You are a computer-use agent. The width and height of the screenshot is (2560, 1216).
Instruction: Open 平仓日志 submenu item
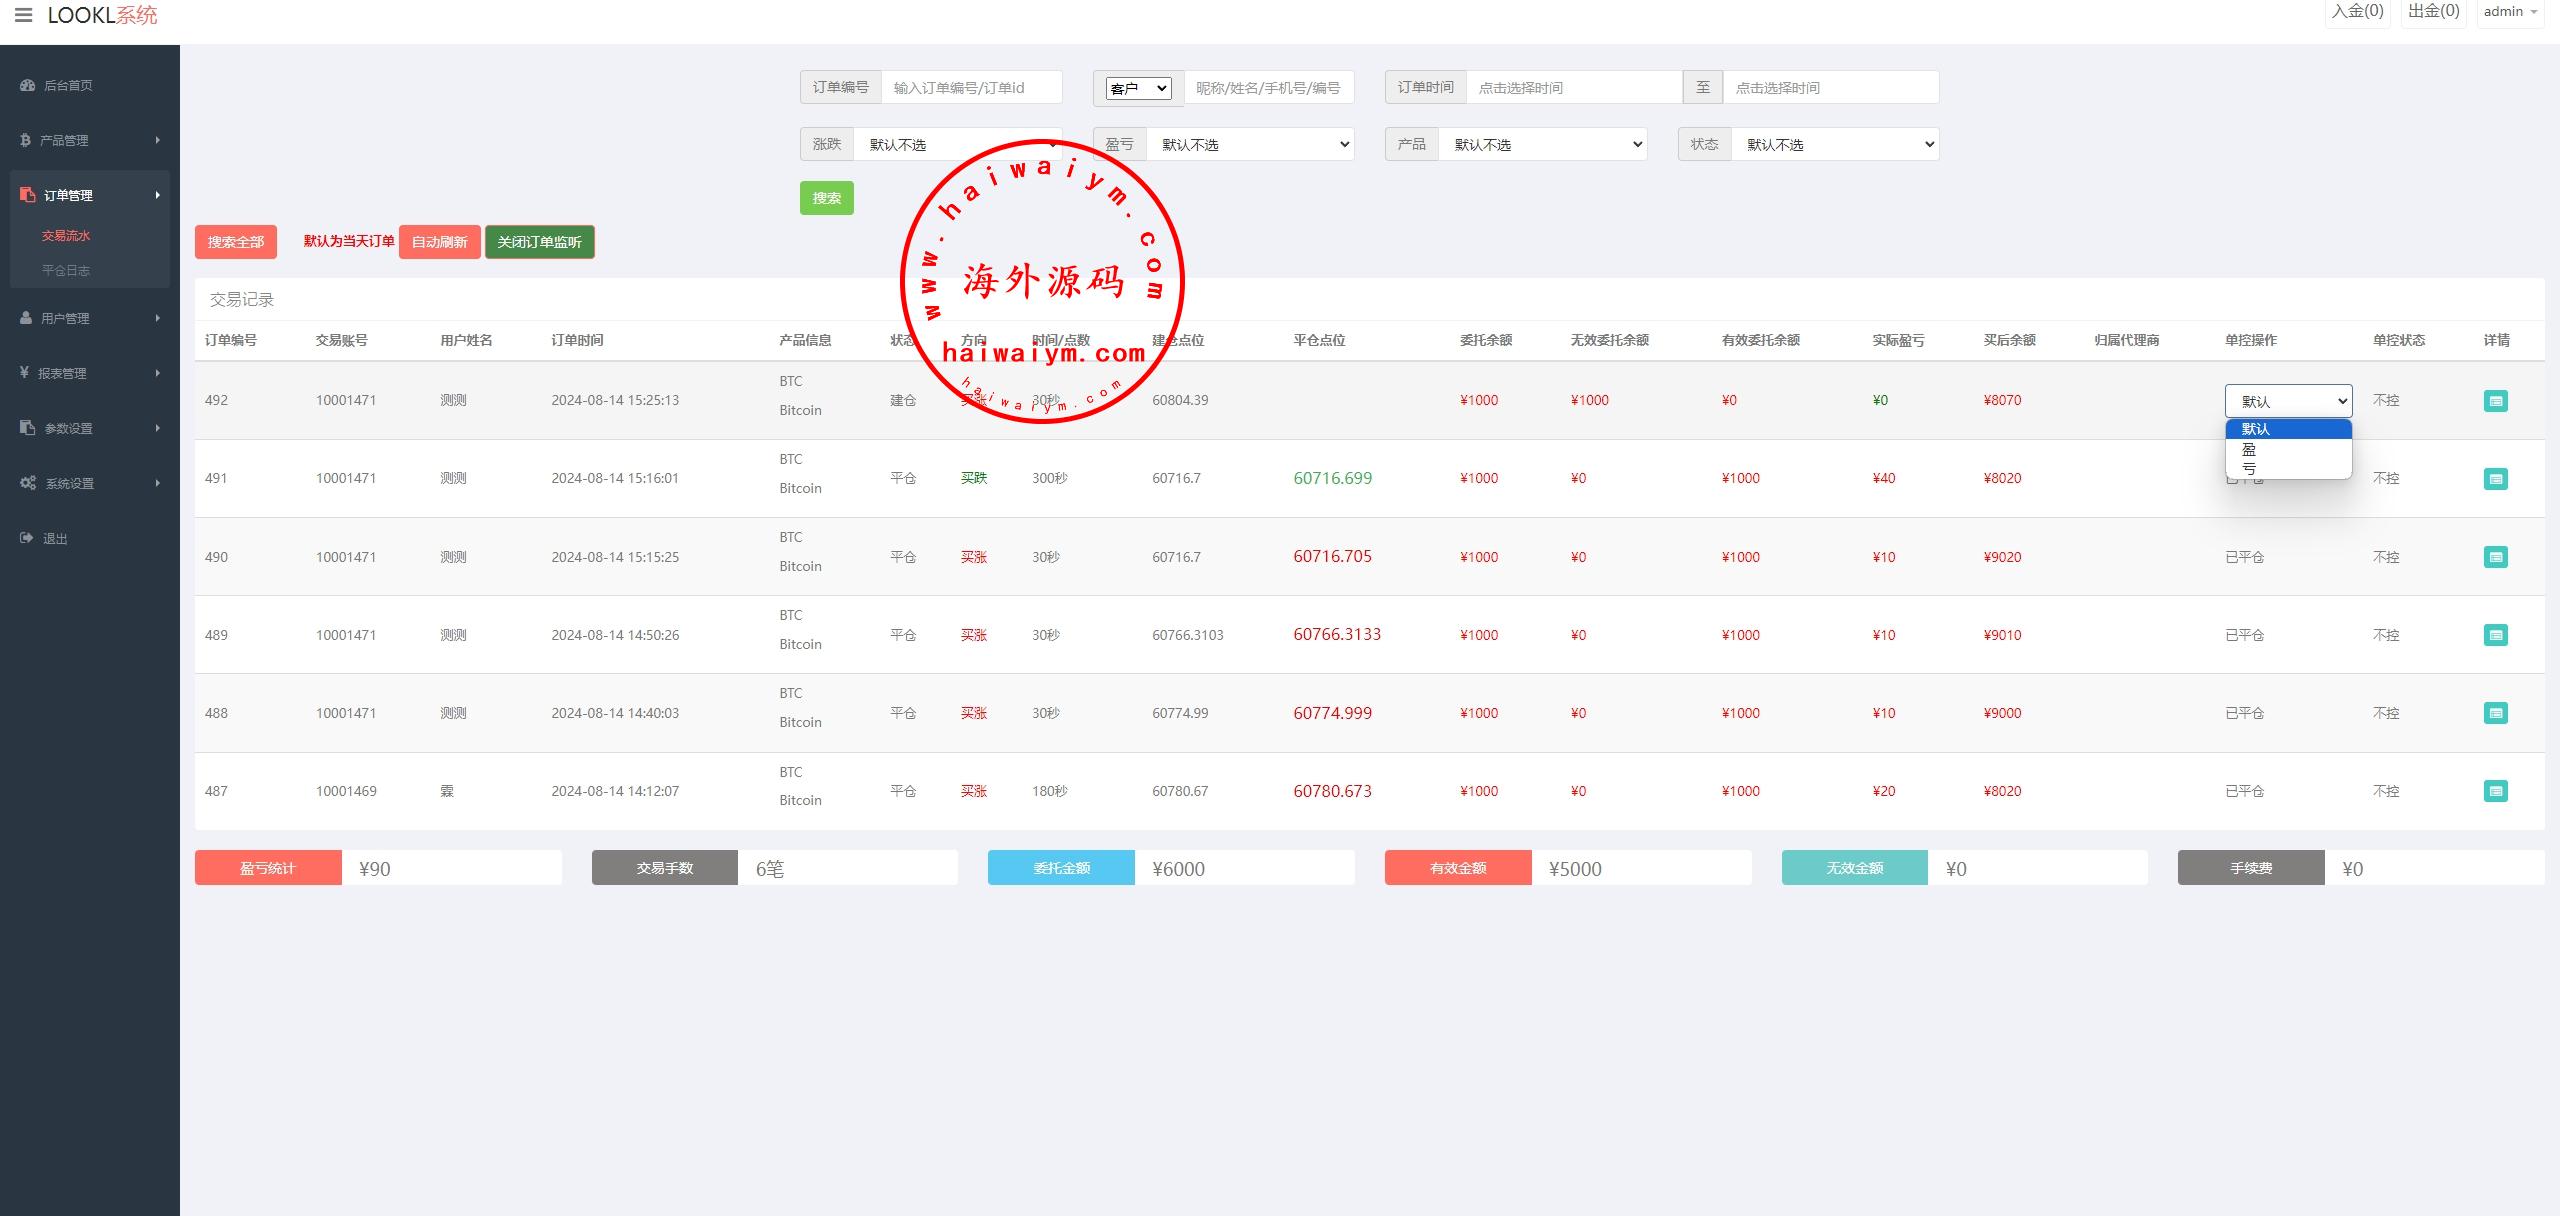click(x=66, y=270)
